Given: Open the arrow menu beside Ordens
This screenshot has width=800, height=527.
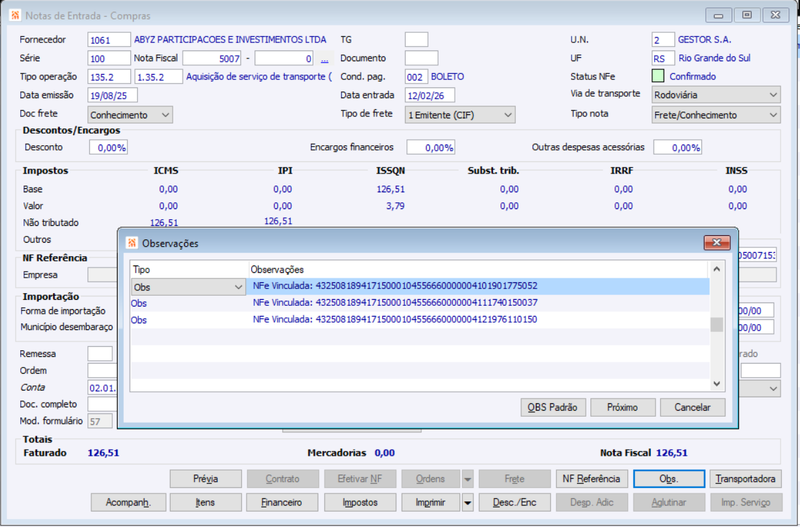Looking at the screenshot, I should (467, 479).
